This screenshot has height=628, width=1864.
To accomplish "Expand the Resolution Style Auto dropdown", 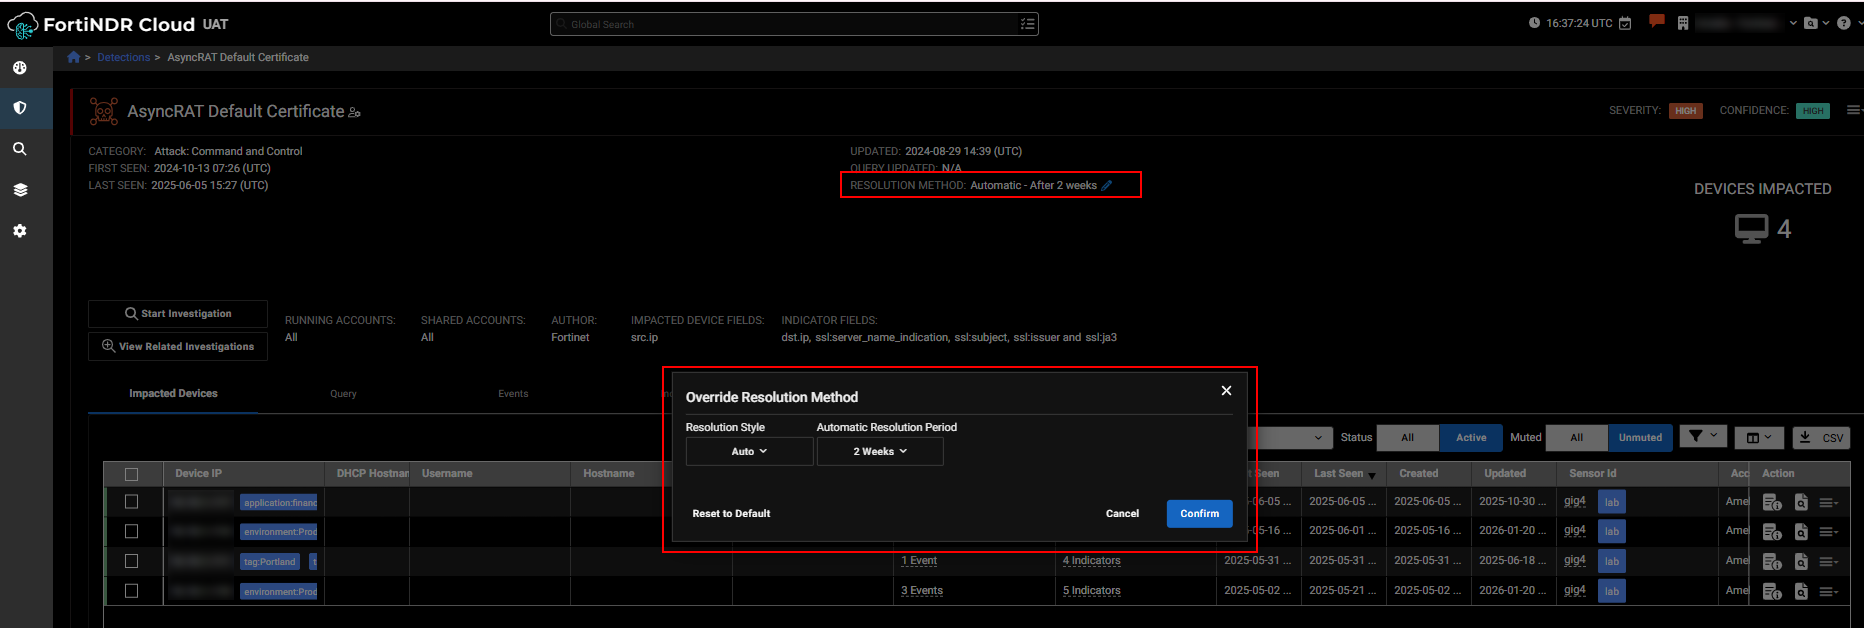I will [749, 452].
